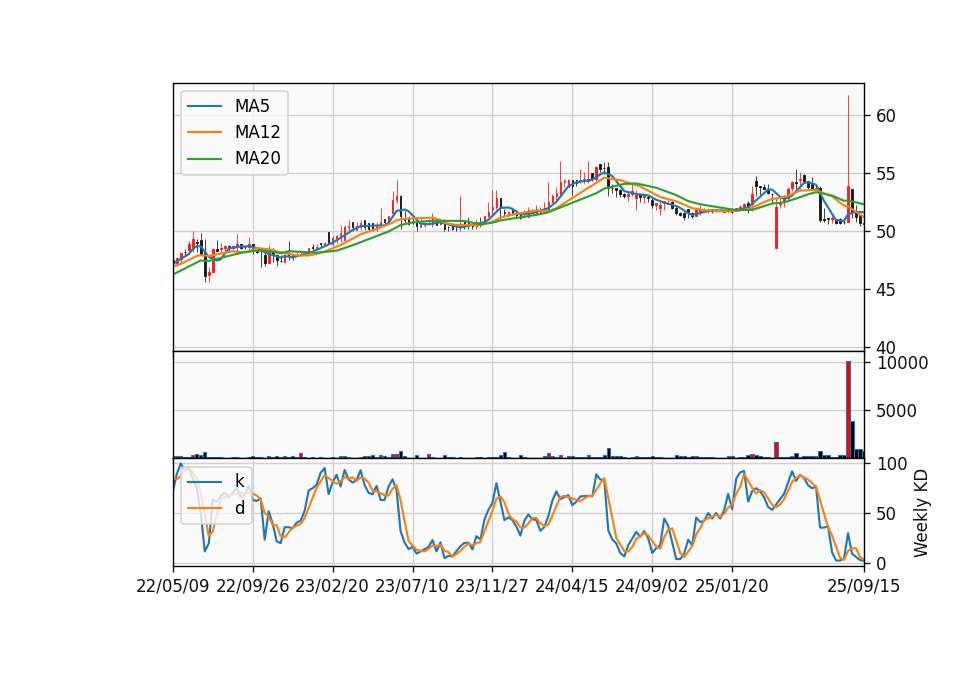960x690 pixels.
Task: Click the x-axis date 23/11/27
Action: tap(492, 586)
